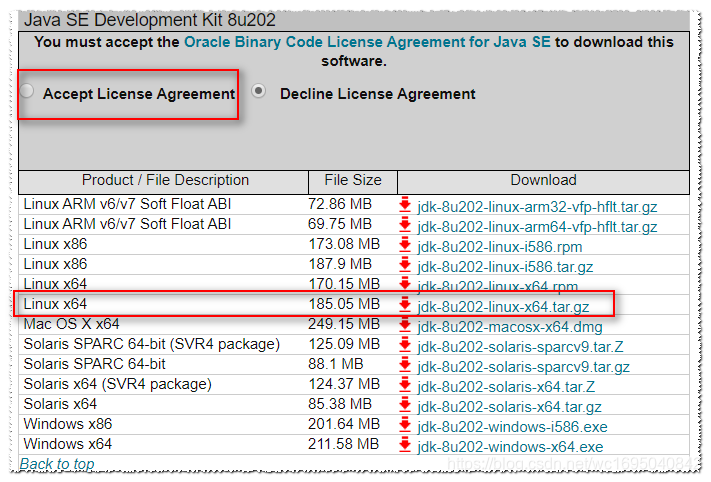This screenshot has height=482, width=711.
Task: Select the 201.64 MB file size cell
Action: [344, 424]
